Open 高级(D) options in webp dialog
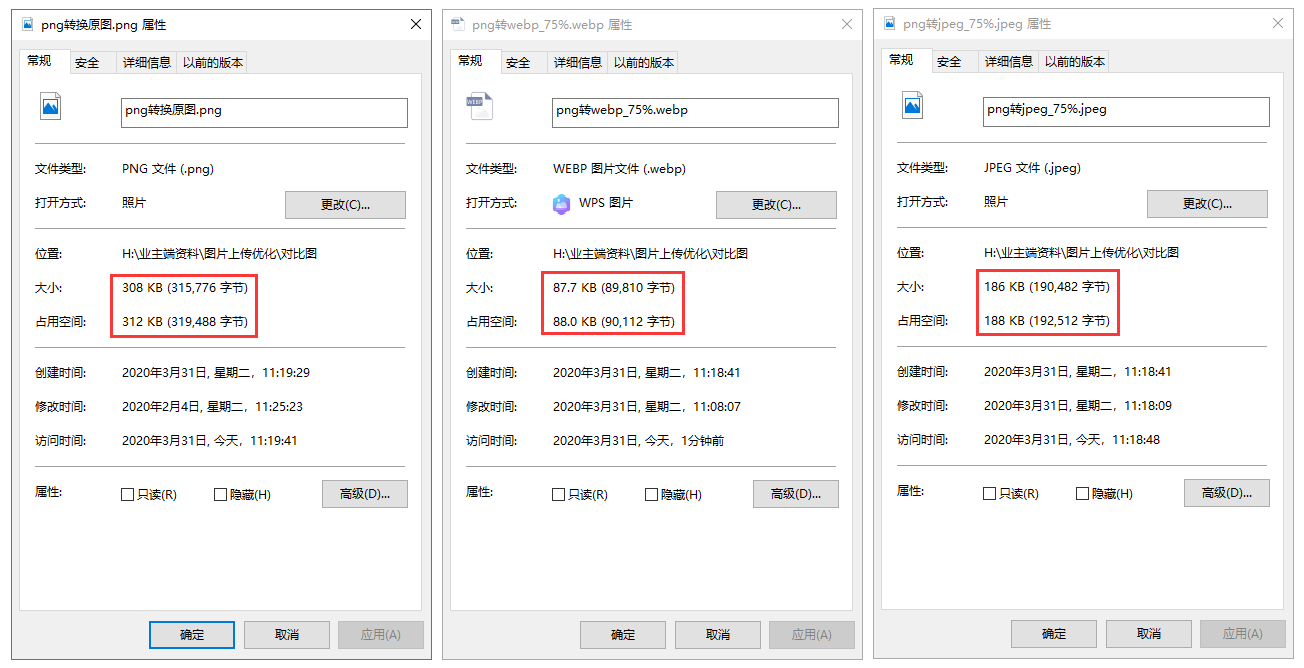The image size is (1304, 668). pyautogui.click(x=795, y=494)
